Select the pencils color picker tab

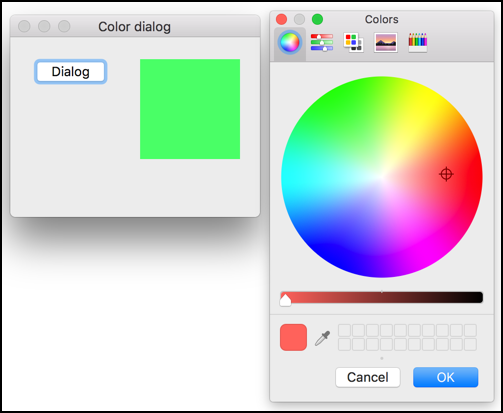(418, 42)
